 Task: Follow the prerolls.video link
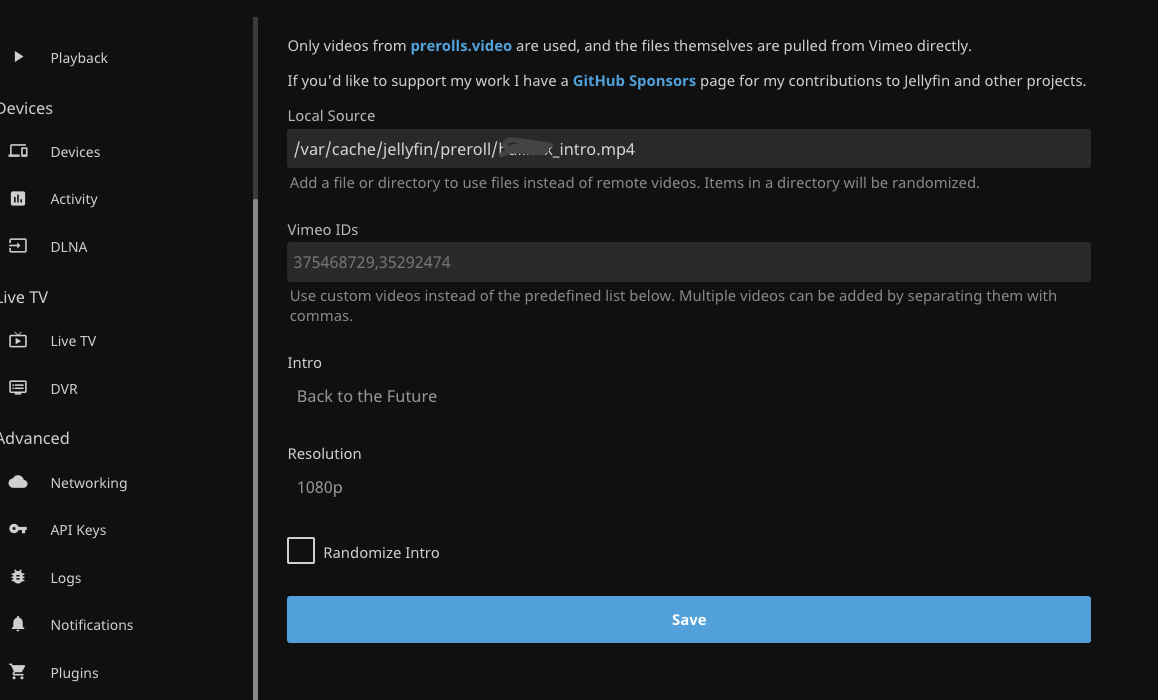(x=461, y=46)
